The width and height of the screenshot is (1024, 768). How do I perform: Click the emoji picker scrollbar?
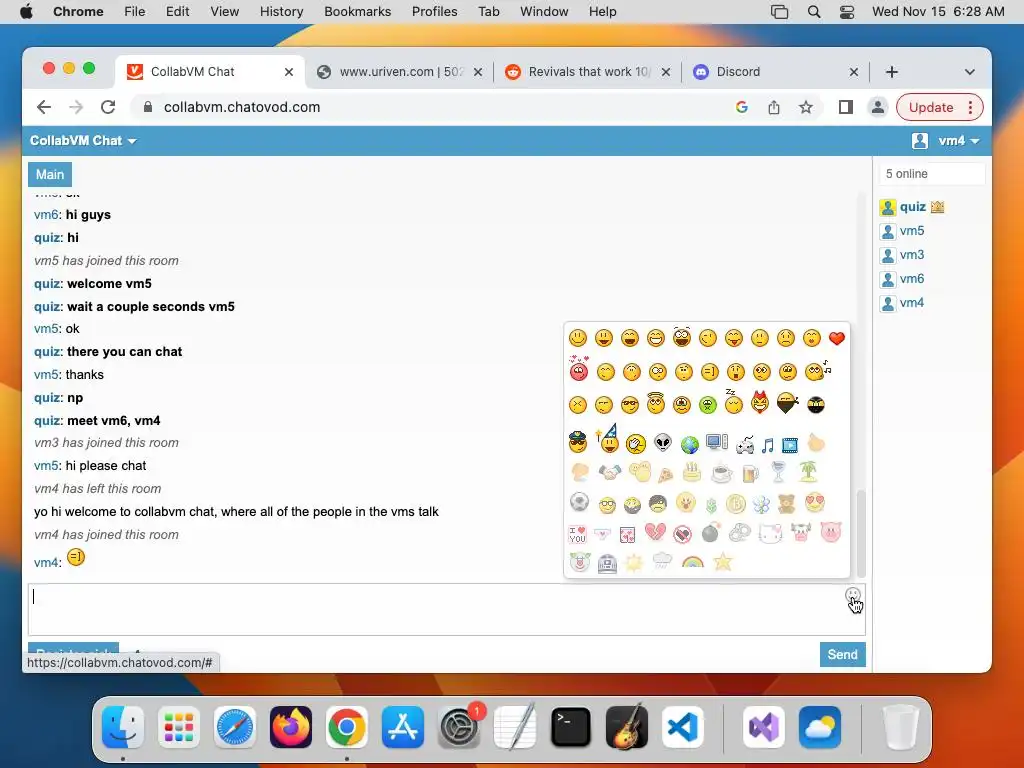tap(861, 532)
